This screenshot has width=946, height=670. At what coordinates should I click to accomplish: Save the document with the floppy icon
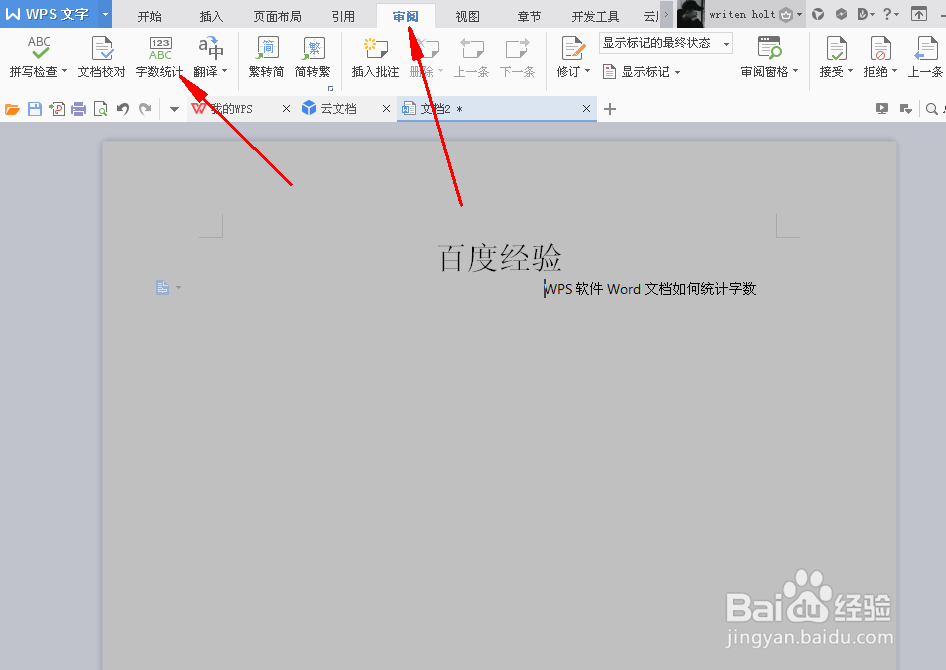(35, 109)
